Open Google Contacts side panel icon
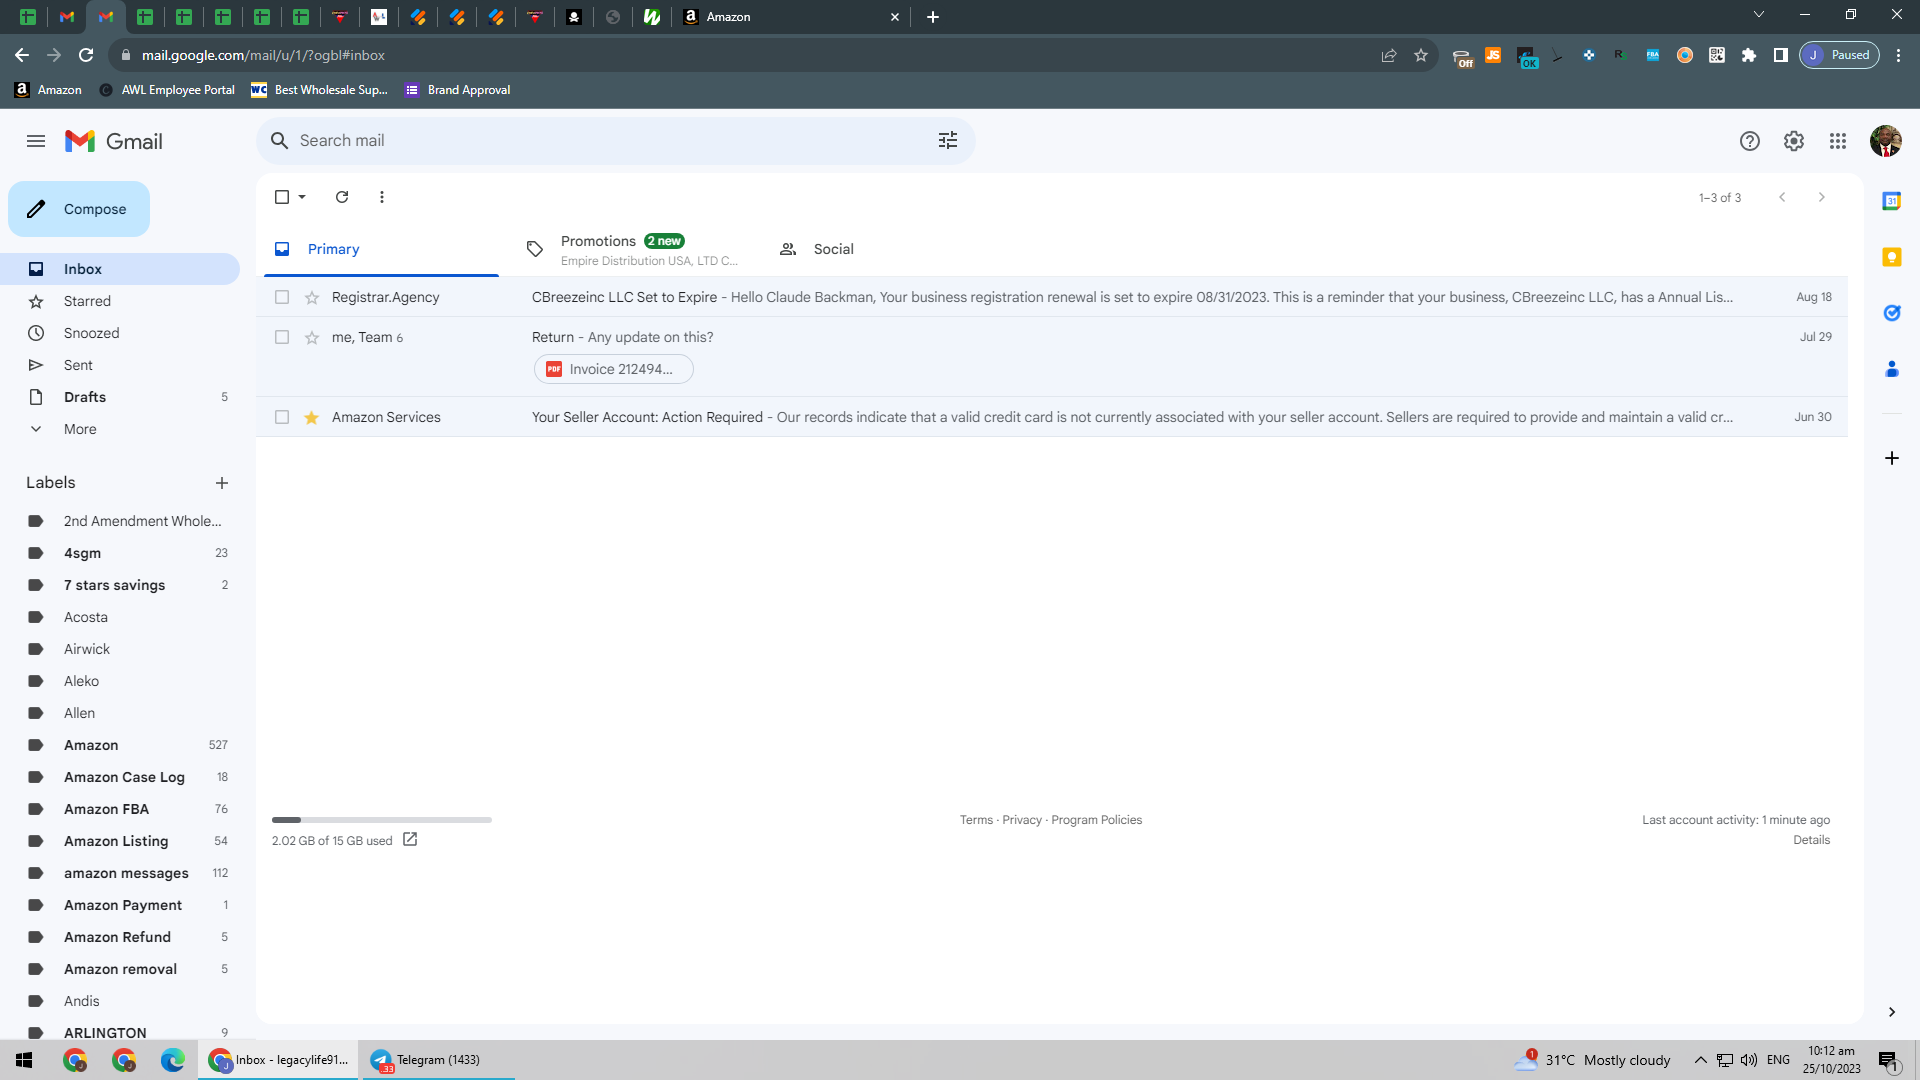The image size is (1920, 1080). (x=1892, y=369)
